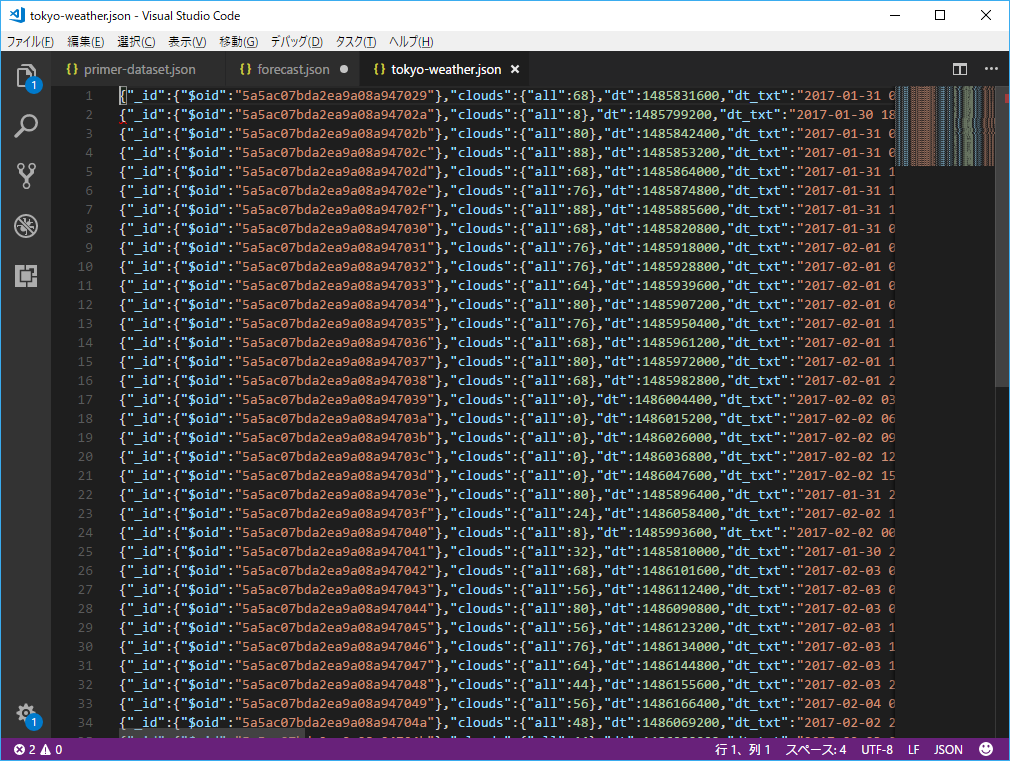Click the vertical editor scrollbar

[x=1002, y=236]
